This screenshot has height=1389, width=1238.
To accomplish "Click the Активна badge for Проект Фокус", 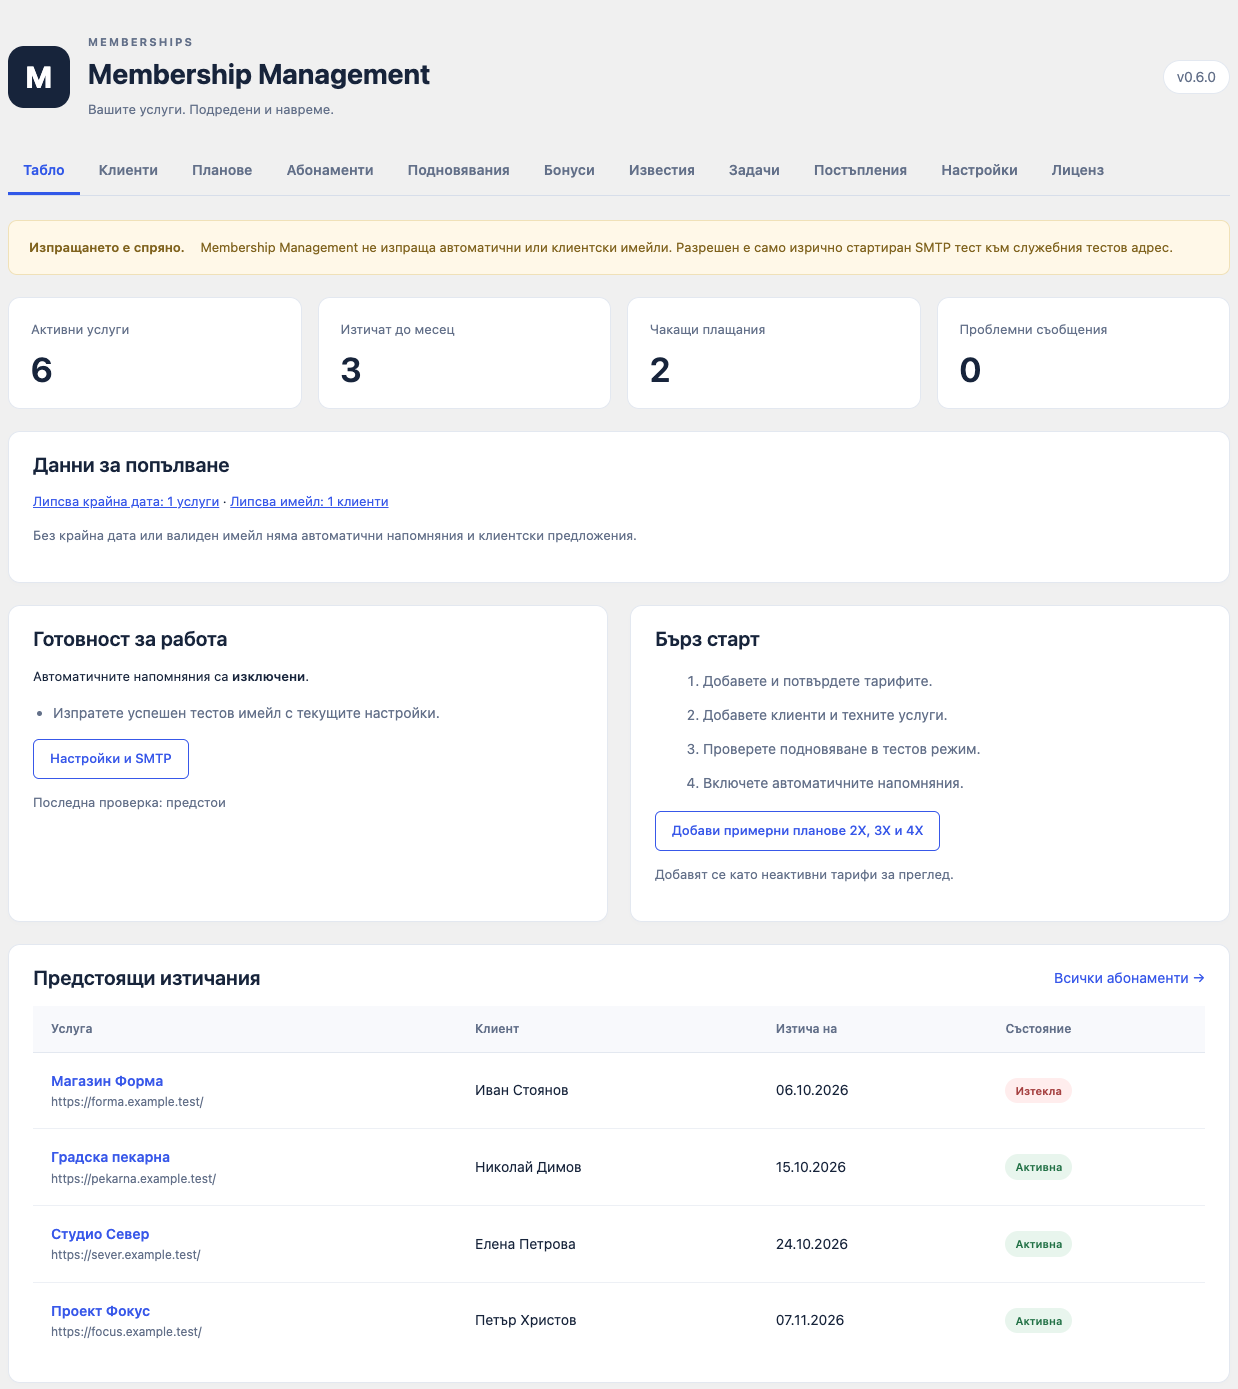I will pos(1038,1321).
